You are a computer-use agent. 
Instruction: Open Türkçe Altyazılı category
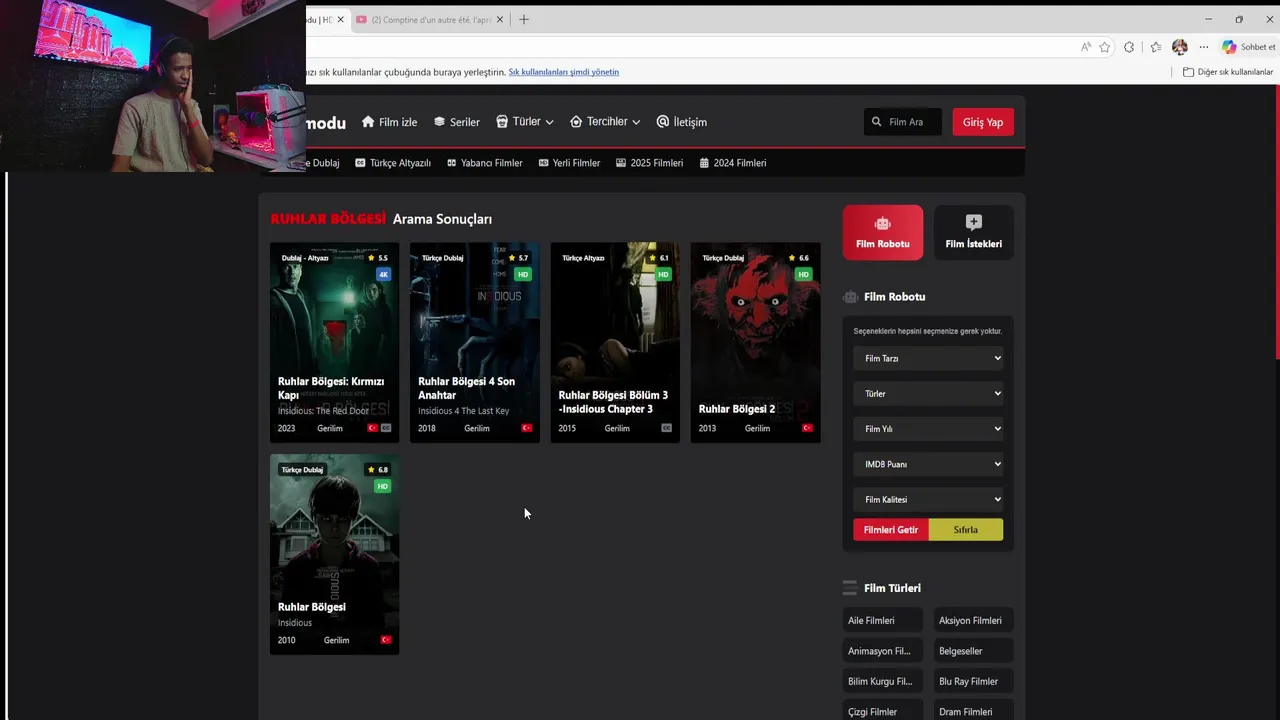(x=393, y=163)
